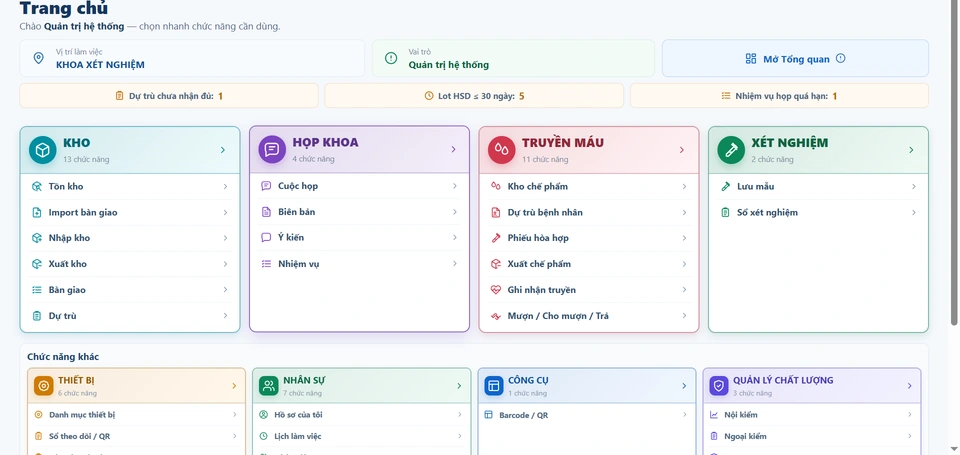The height and width of the screenshot is (455, 960).
Task: Click the Nhiệm vụ họp quá hạn alert
Action: (779, 96)
